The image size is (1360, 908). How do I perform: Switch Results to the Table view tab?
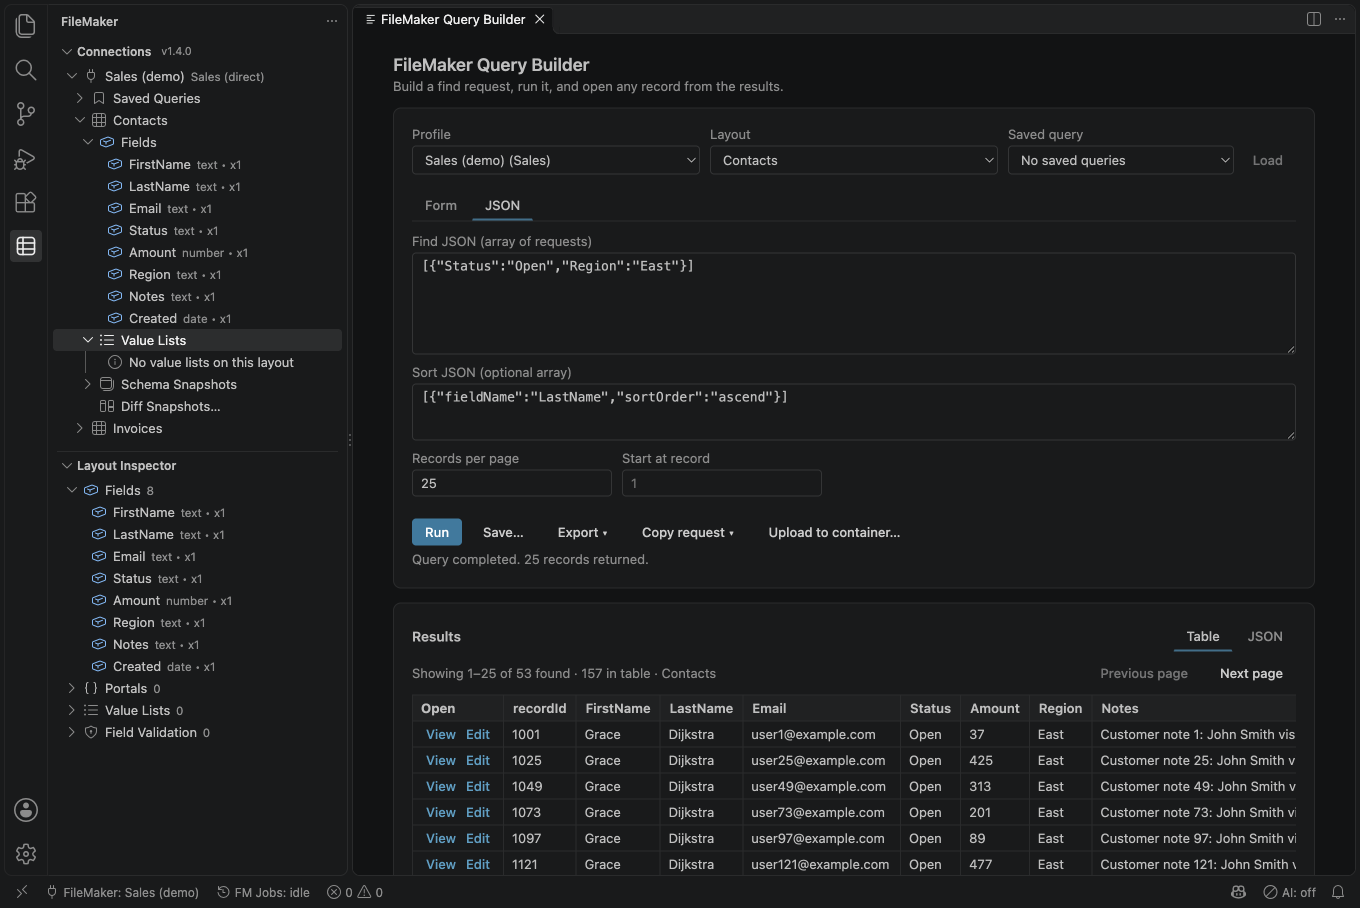pos(1203,636)
